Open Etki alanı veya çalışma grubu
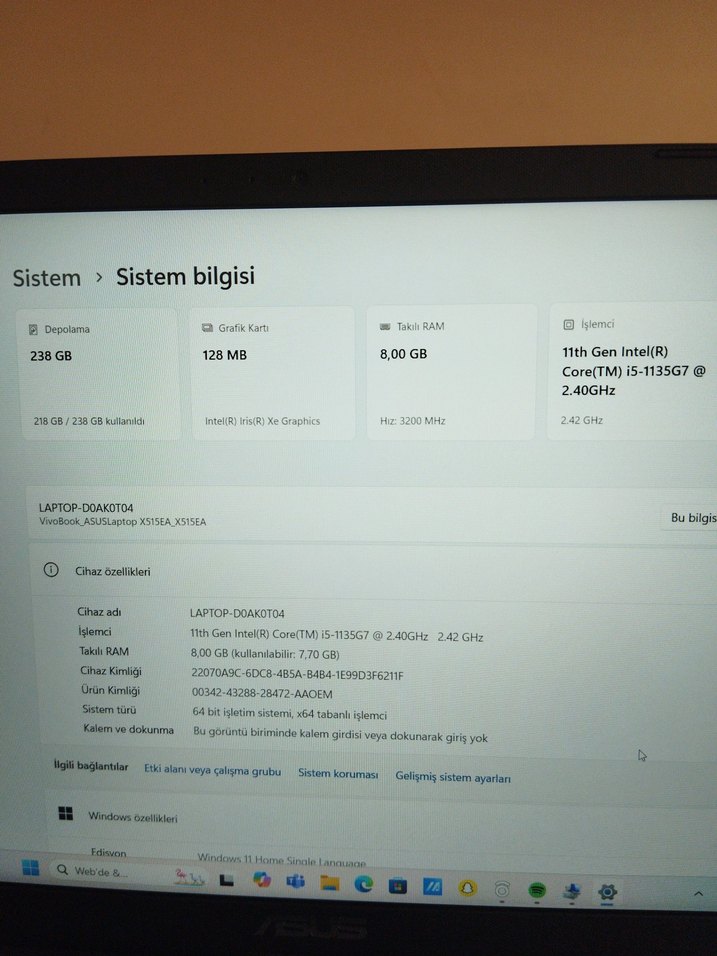The height and width of the screenshot is (956, 717). pyautogui.click(x=213, y=770)
